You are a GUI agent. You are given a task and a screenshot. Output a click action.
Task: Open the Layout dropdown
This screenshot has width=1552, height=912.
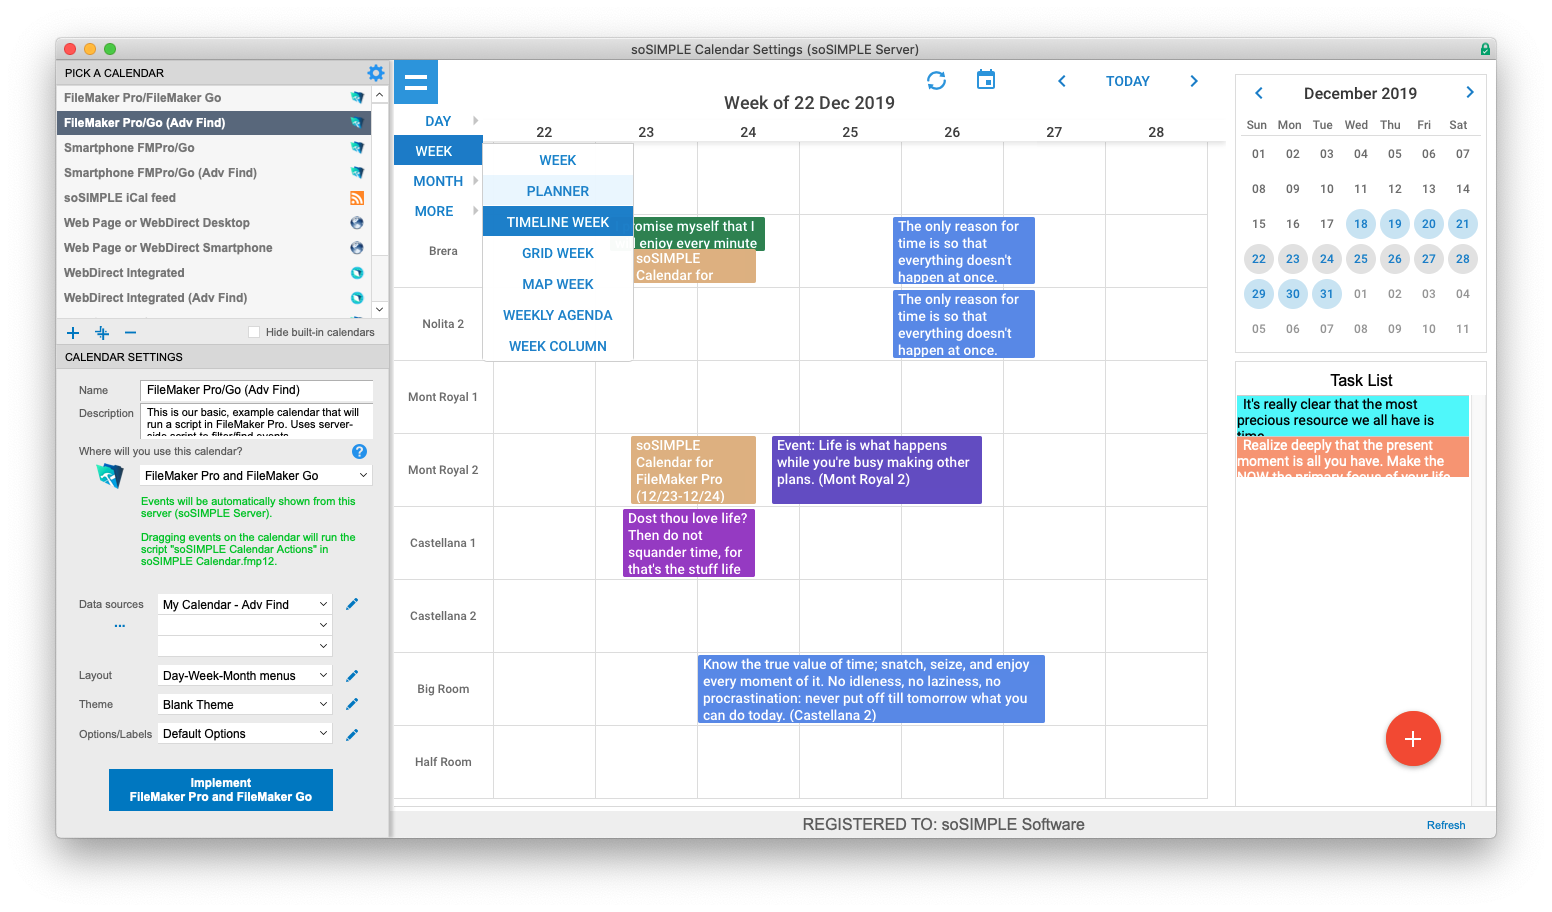[245, 676]
